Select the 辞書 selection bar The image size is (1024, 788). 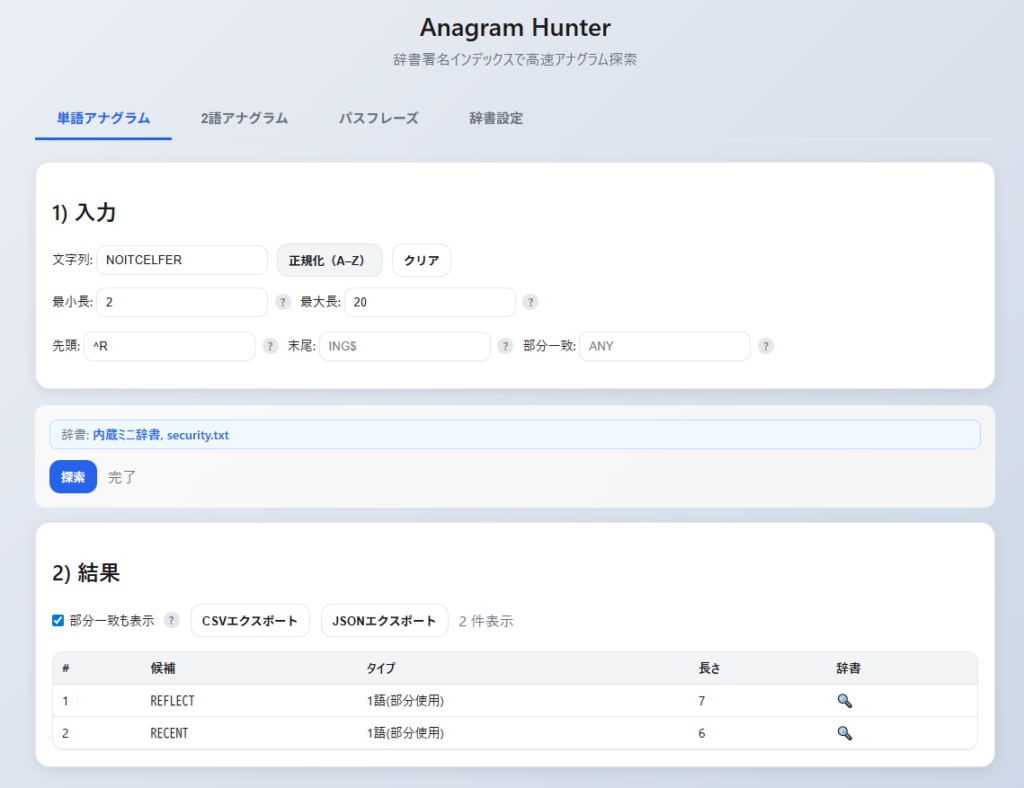tap(514, 435)
